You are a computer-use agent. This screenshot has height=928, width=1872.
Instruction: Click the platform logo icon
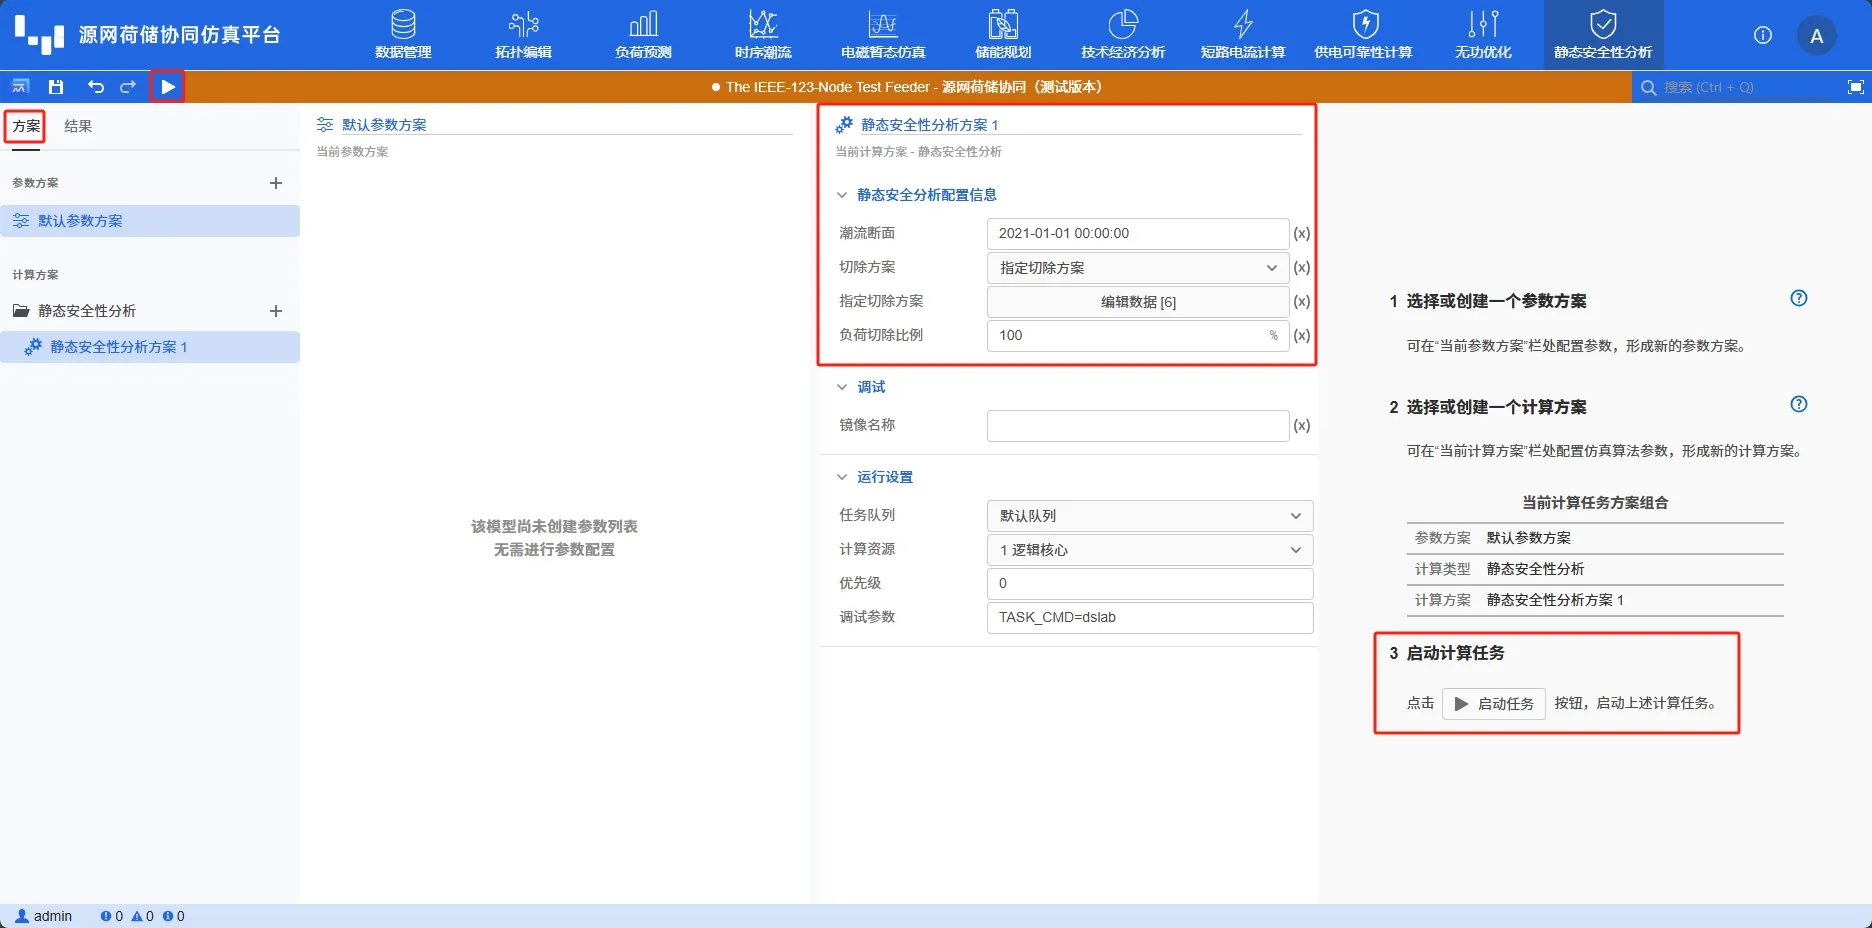[39, 34]
